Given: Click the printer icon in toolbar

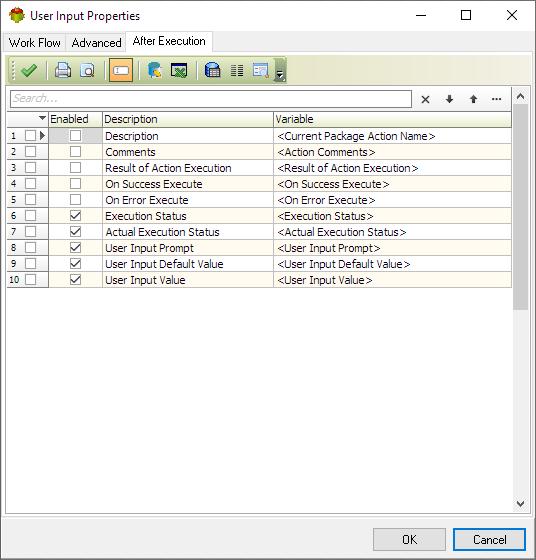Looking at the screenshot, I should (x=63, y=70).
